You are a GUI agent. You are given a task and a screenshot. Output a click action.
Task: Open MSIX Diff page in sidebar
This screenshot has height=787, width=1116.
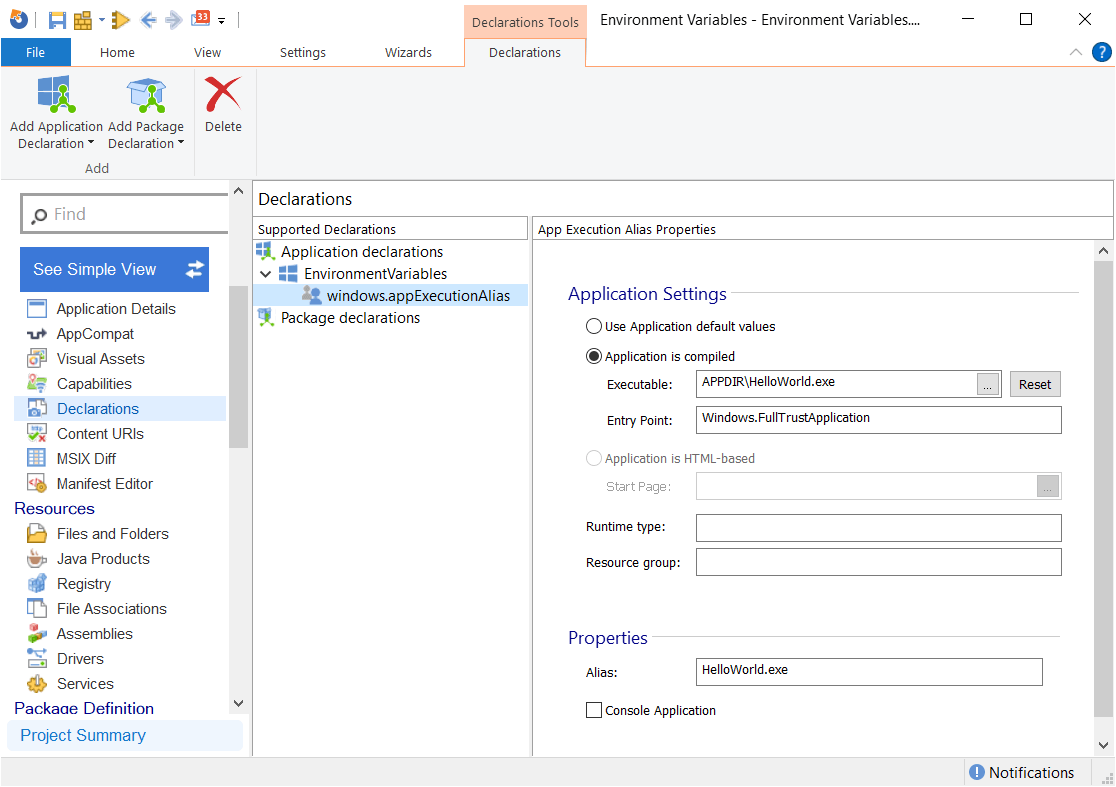[86, 459]
